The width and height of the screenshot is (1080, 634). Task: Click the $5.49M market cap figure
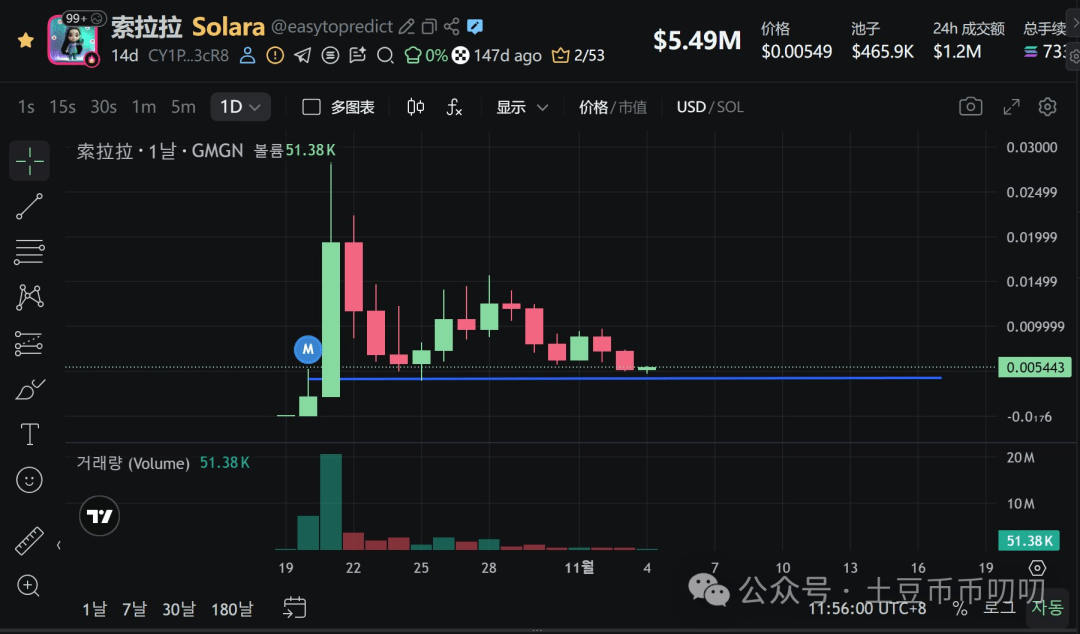pos(697,40)
